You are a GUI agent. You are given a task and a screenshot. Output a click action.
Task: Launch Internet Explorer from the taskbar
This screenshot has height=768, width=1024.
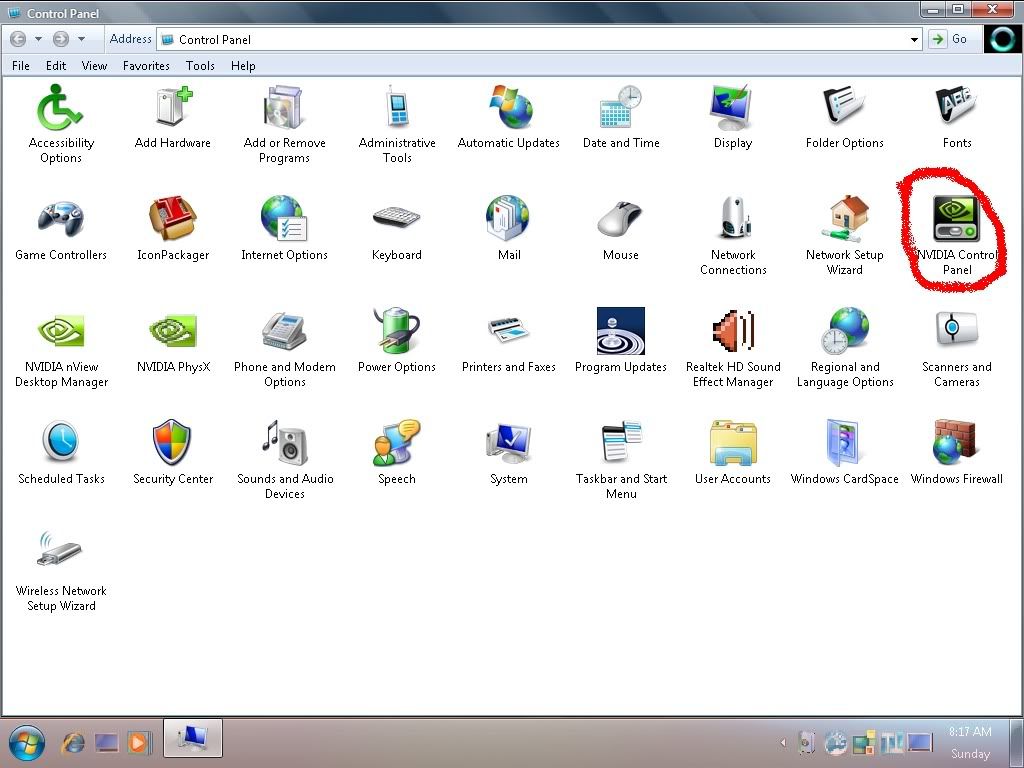(73, 743)
